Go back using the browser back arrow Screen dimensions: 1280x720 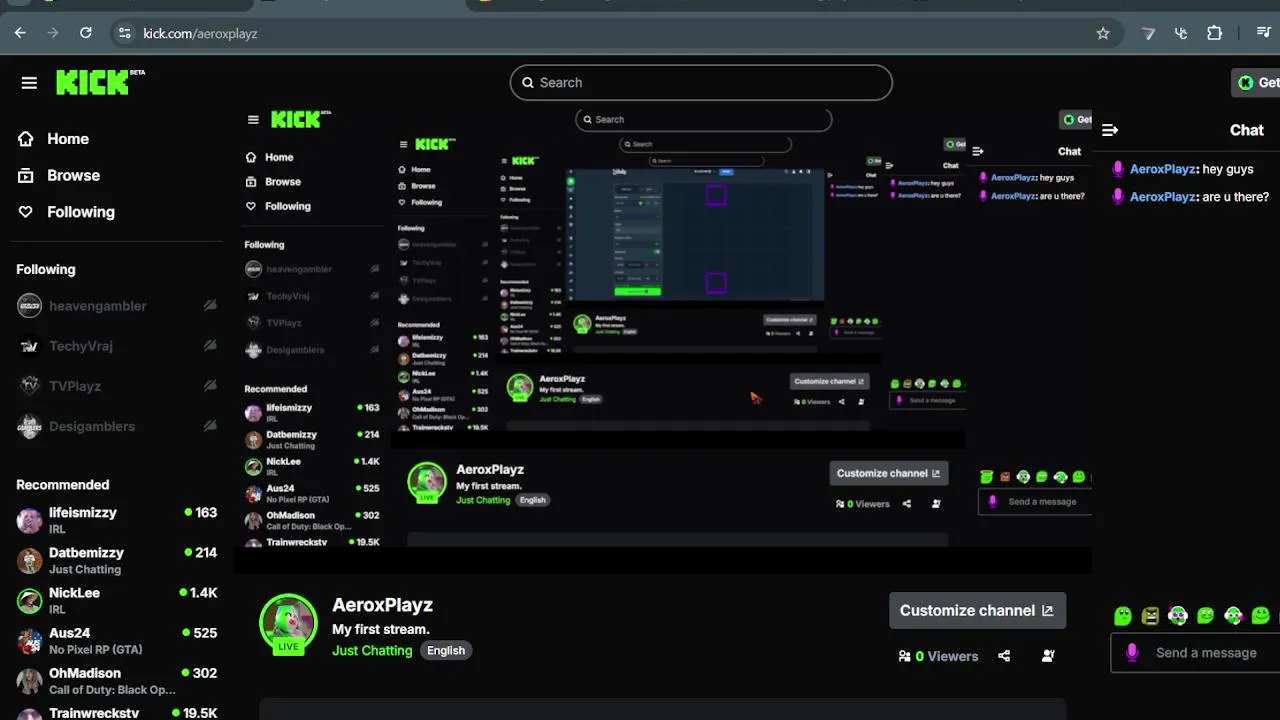(20, 33)
